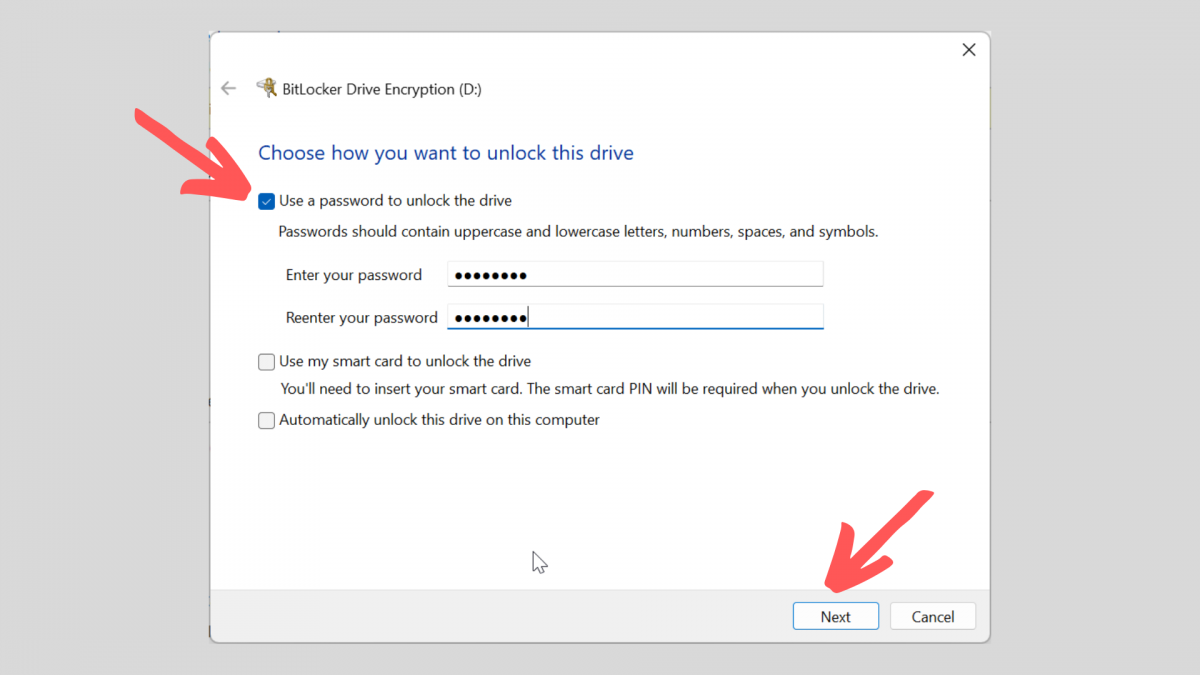Click the back arrow in the wizard header
The height and width of the screenshot is (675, 1200).
tap(228, 89)
